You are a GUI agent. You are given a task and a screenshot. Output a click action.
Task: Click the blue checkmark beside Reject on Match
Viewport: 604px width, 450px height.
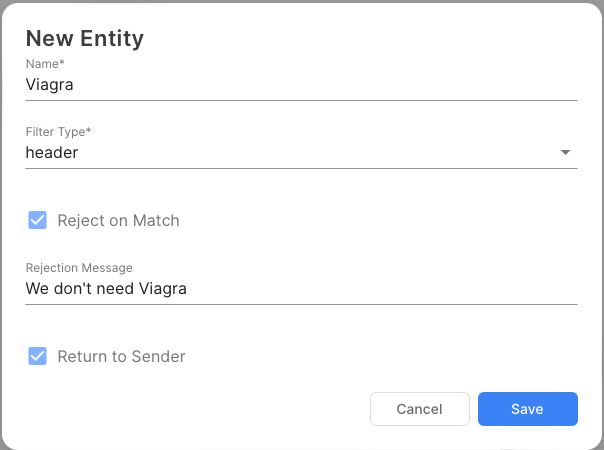[x=38, y=220]
